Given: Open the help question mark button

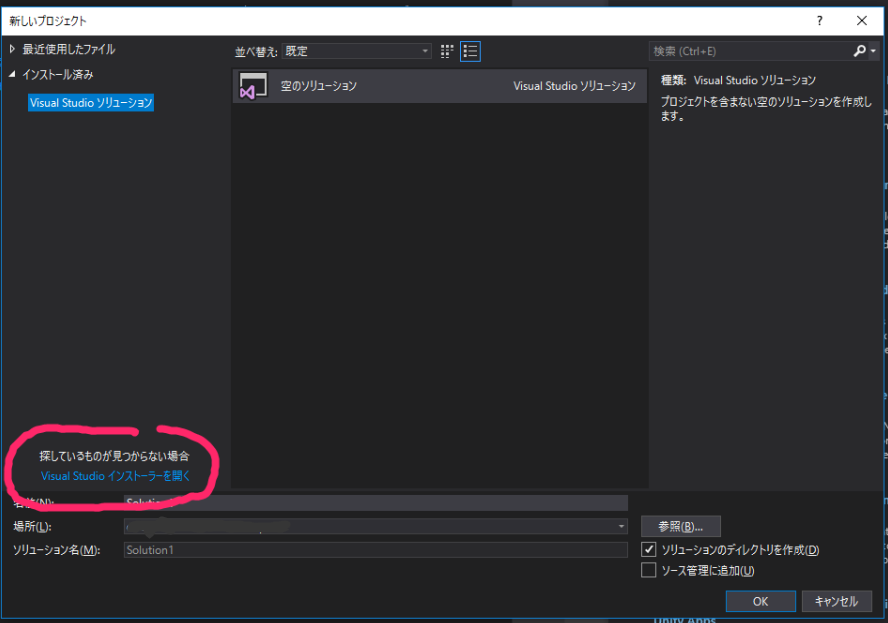Looking at the screenshot, I should click(819, 21).
